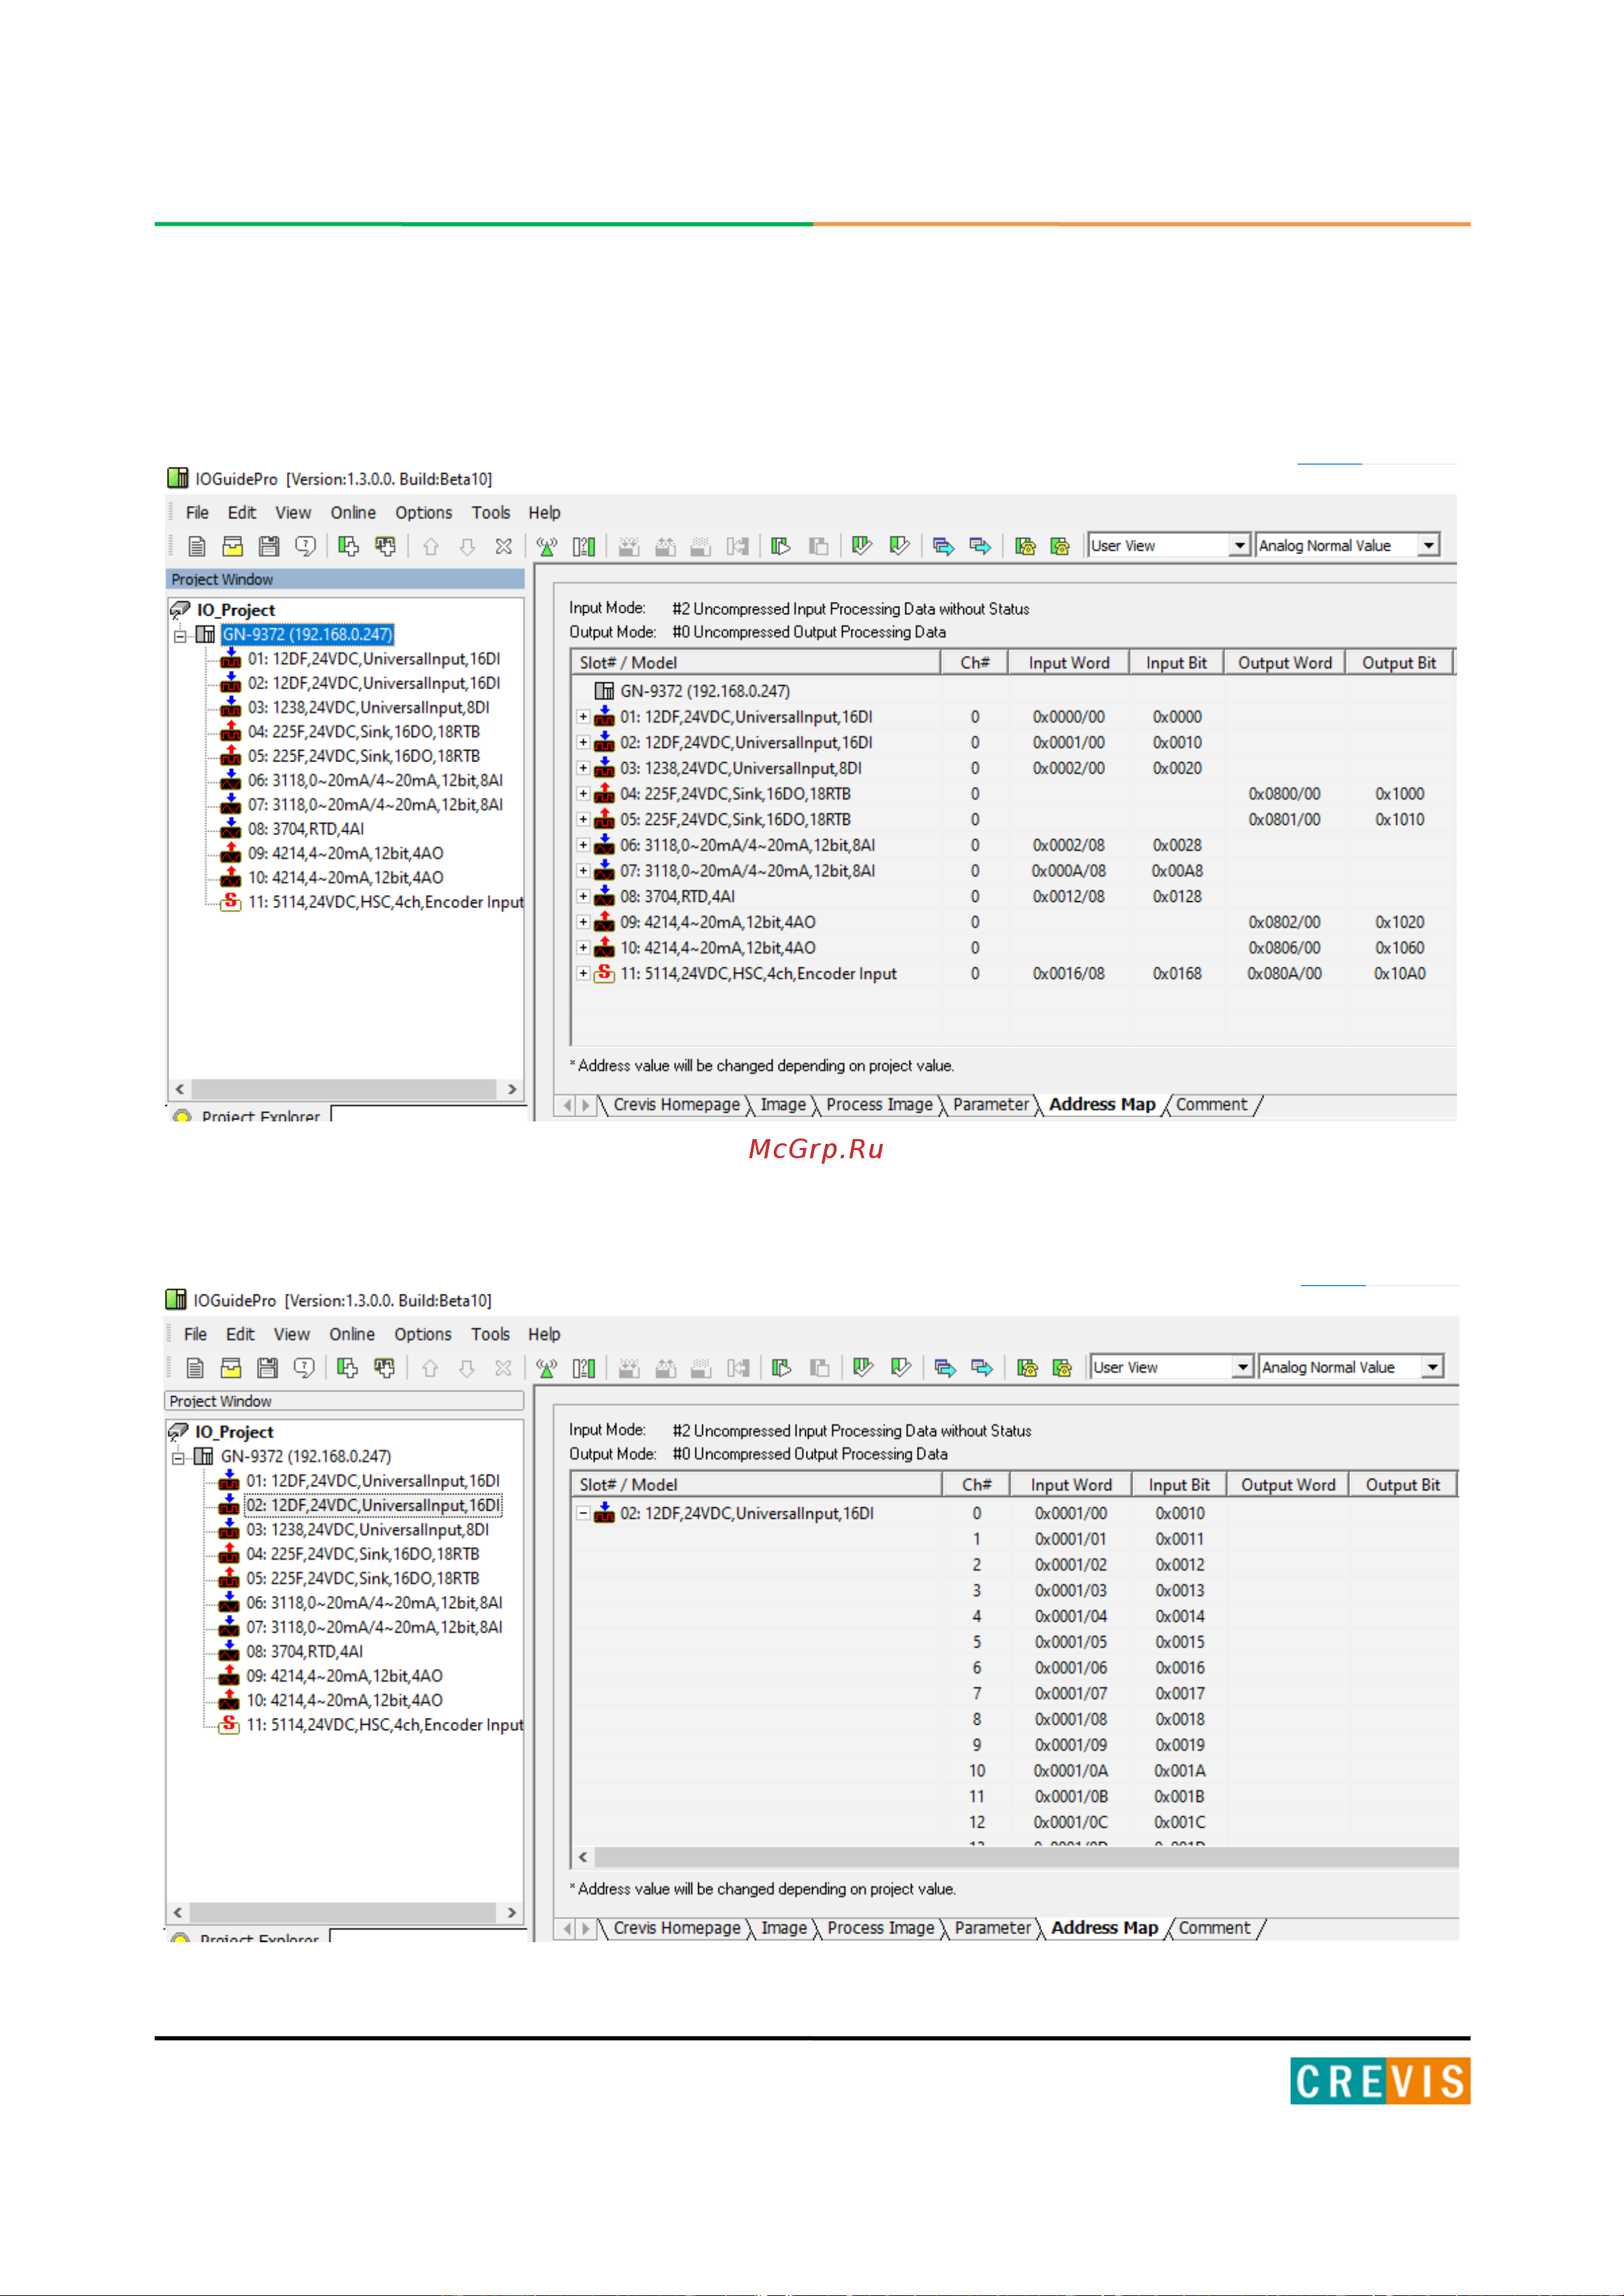Click the speech-bubble help icon in upper window toolbar
This screenshot has height=2296, width=1624.
[x=306, y=546]
